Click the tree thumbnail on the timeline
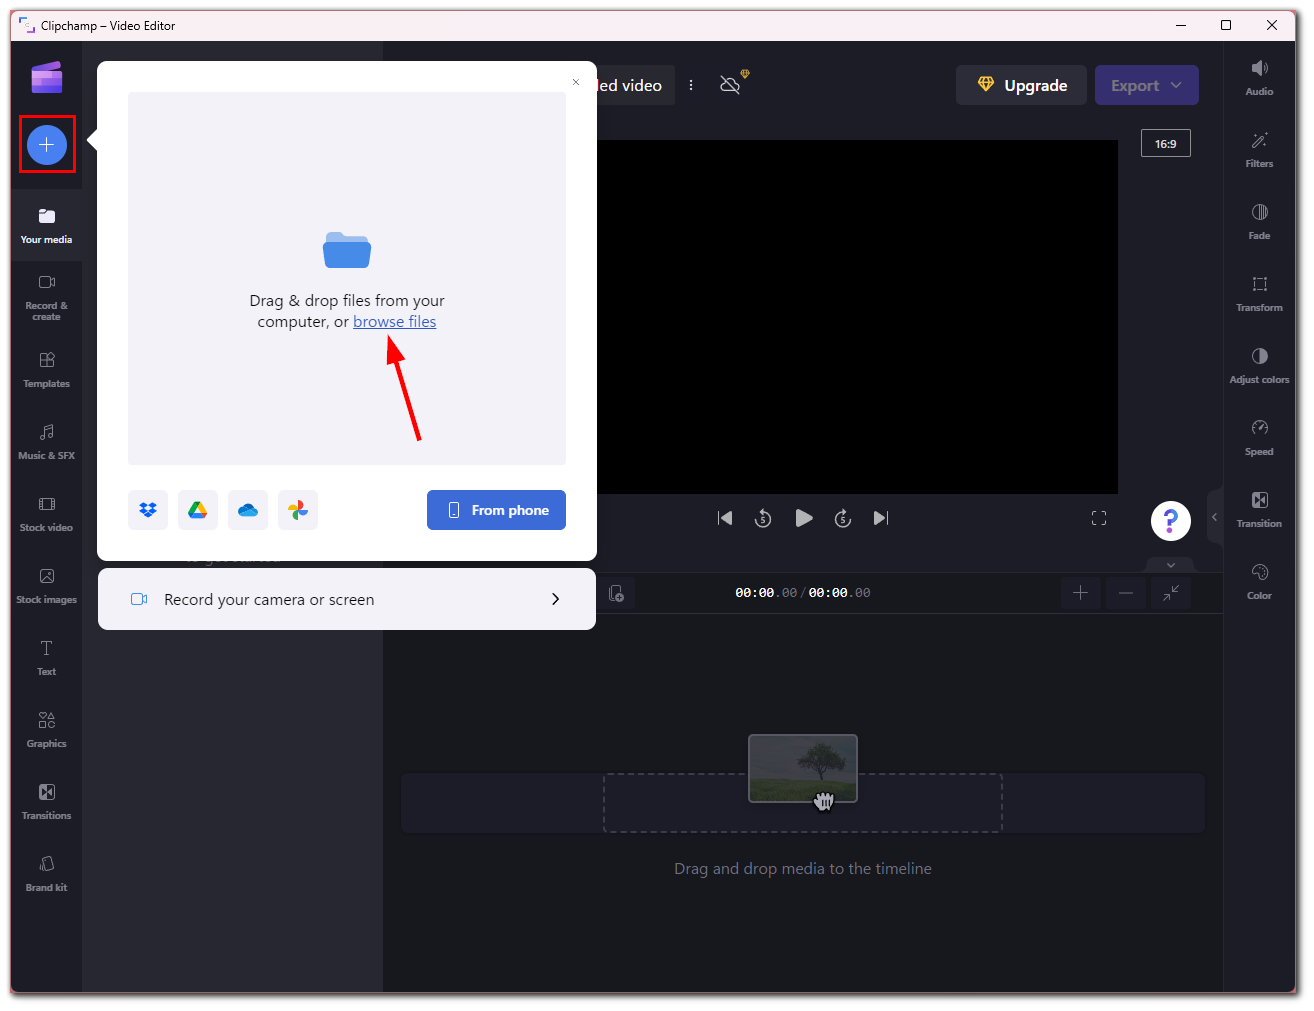 coord(803,768)
